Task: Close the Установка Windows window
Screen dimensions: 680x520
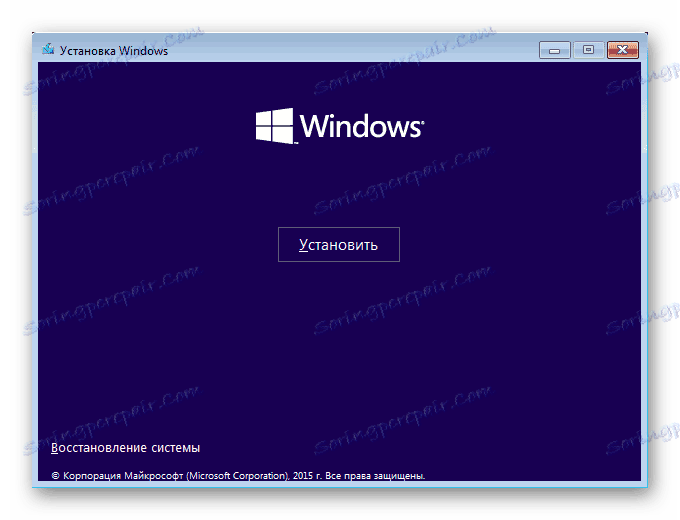Action: pyautogui.click(x=622, y=50)
